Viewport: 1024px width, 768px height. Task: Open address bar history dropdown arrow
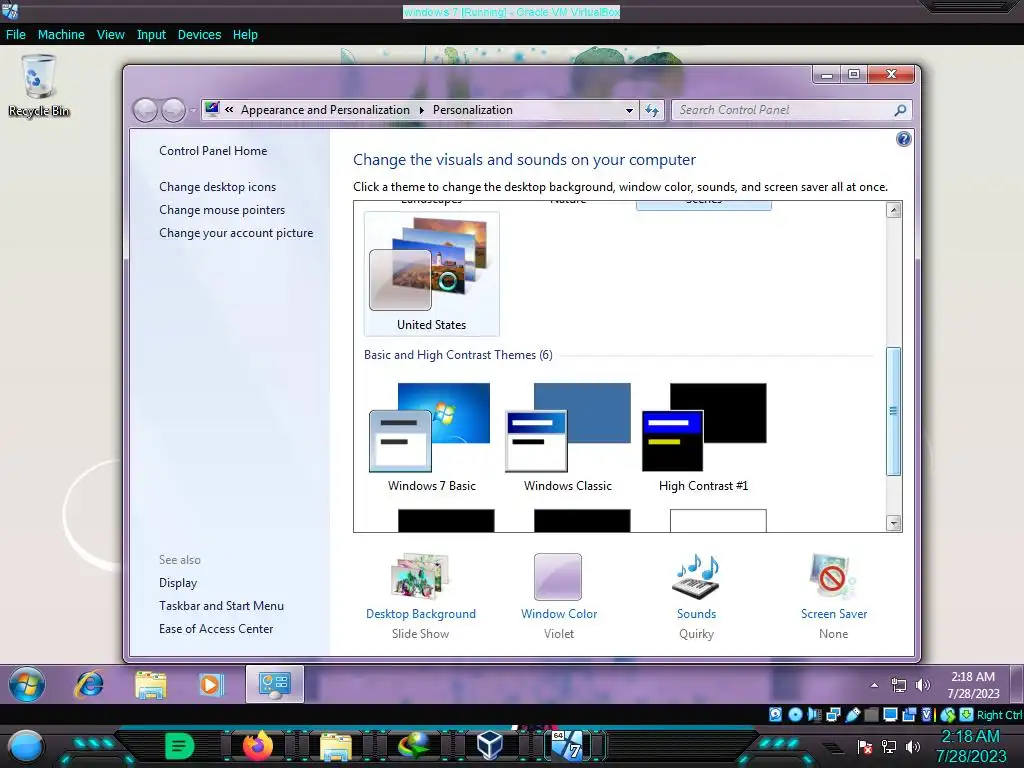pyautogui.click(x=629, y=110)
